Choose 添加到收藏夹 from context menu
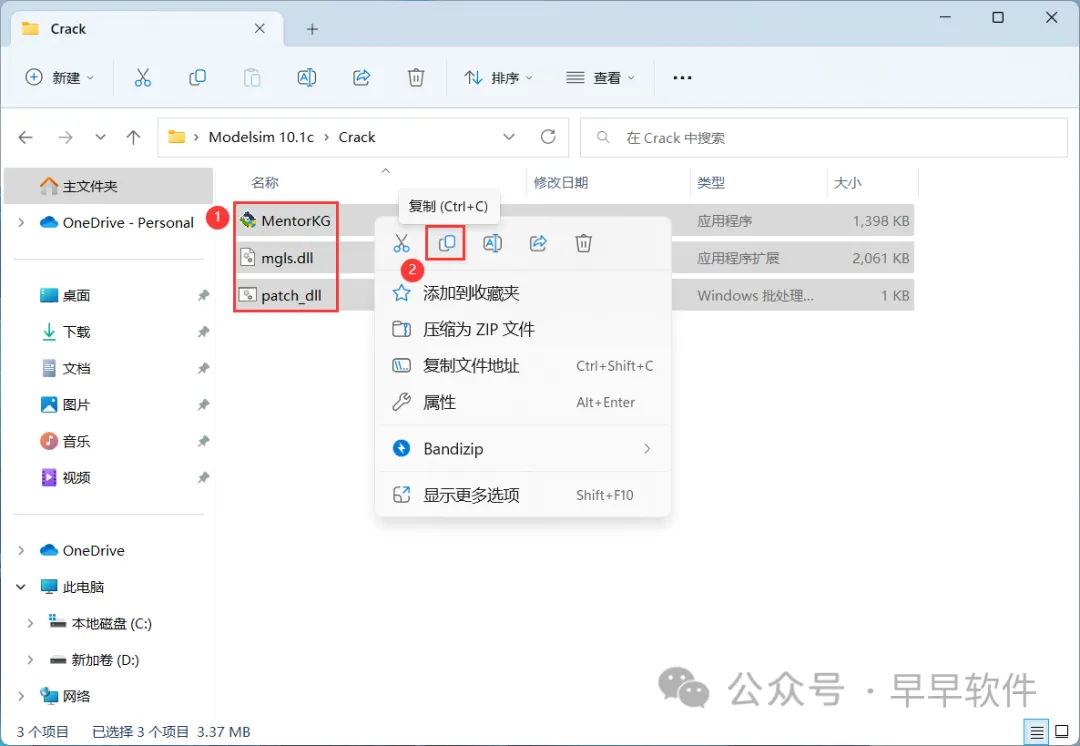 click(x=524, y=293)
